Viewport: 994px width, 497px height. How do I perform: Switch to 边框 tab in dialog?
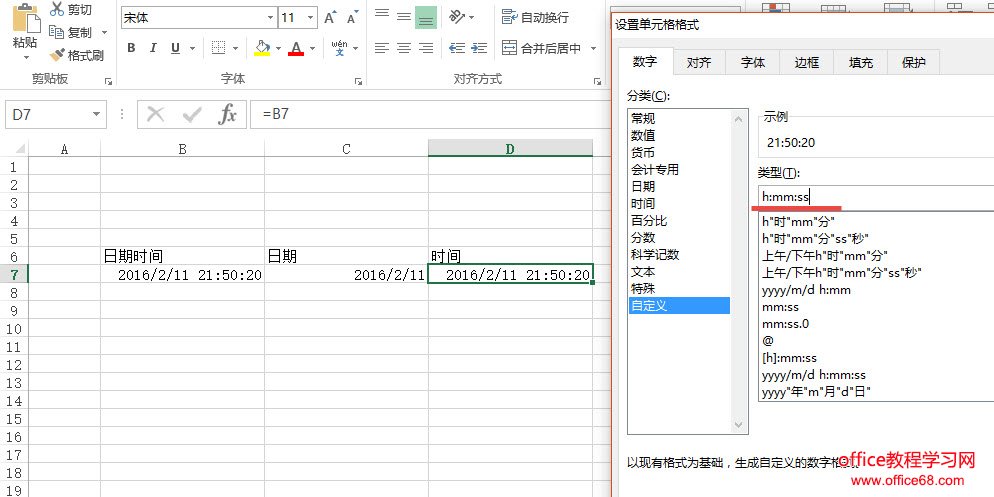tap(807, 63)
